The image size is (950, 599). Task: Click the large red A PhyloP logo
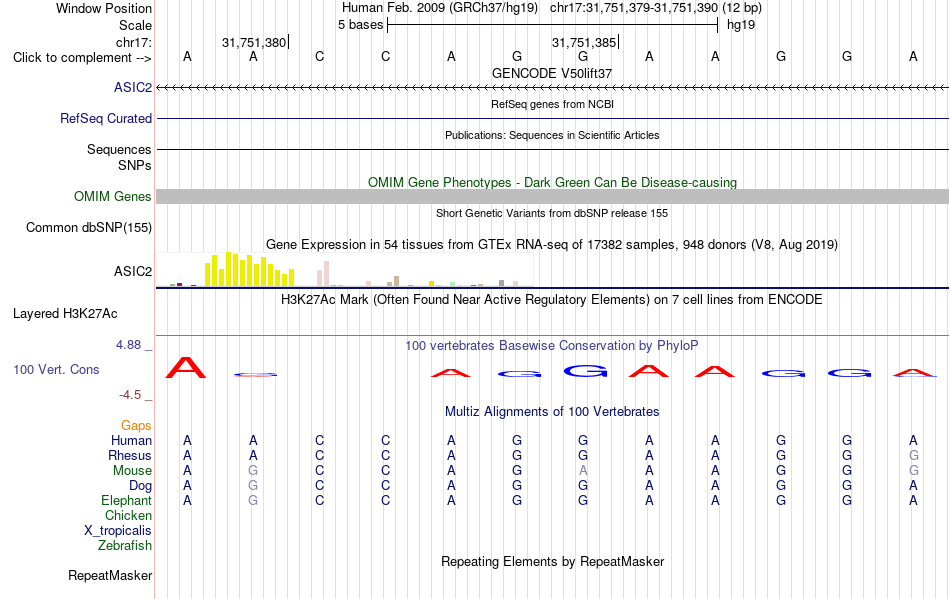coord(186,368)
